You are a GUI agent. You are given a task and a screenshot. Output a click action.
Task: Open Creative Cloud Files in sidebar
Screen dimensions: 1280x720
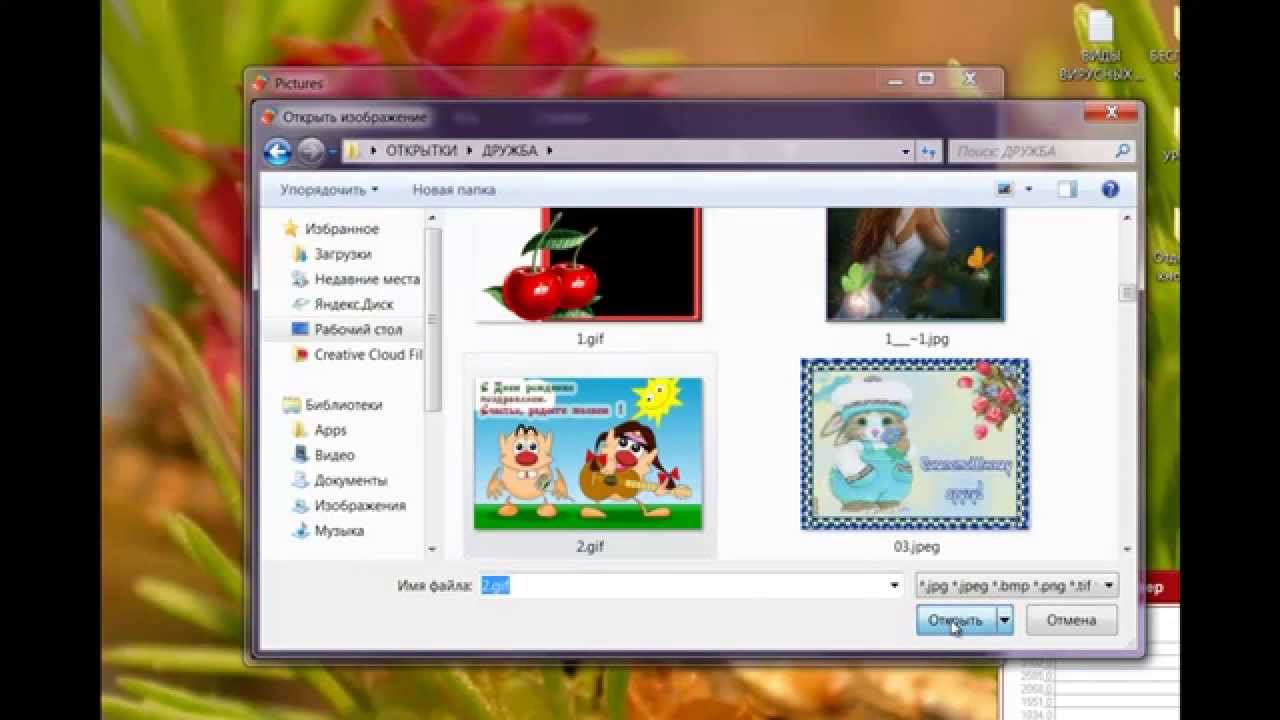(x=367, y=354)
